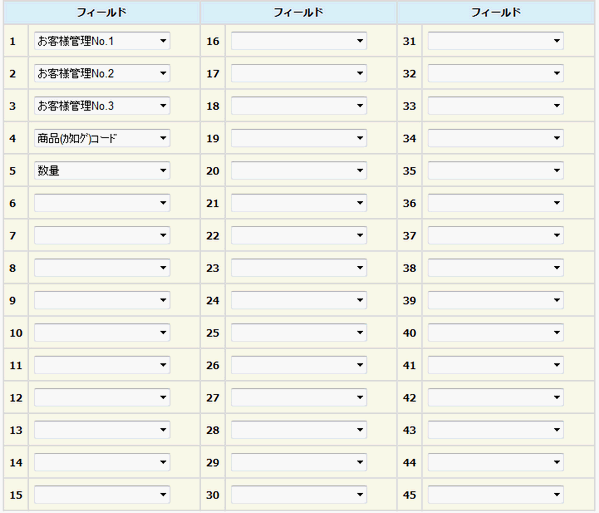599x513 pixels.
Task: Open field 3 dropdown showing お客様管理No.3
Action: pos(102,106)
